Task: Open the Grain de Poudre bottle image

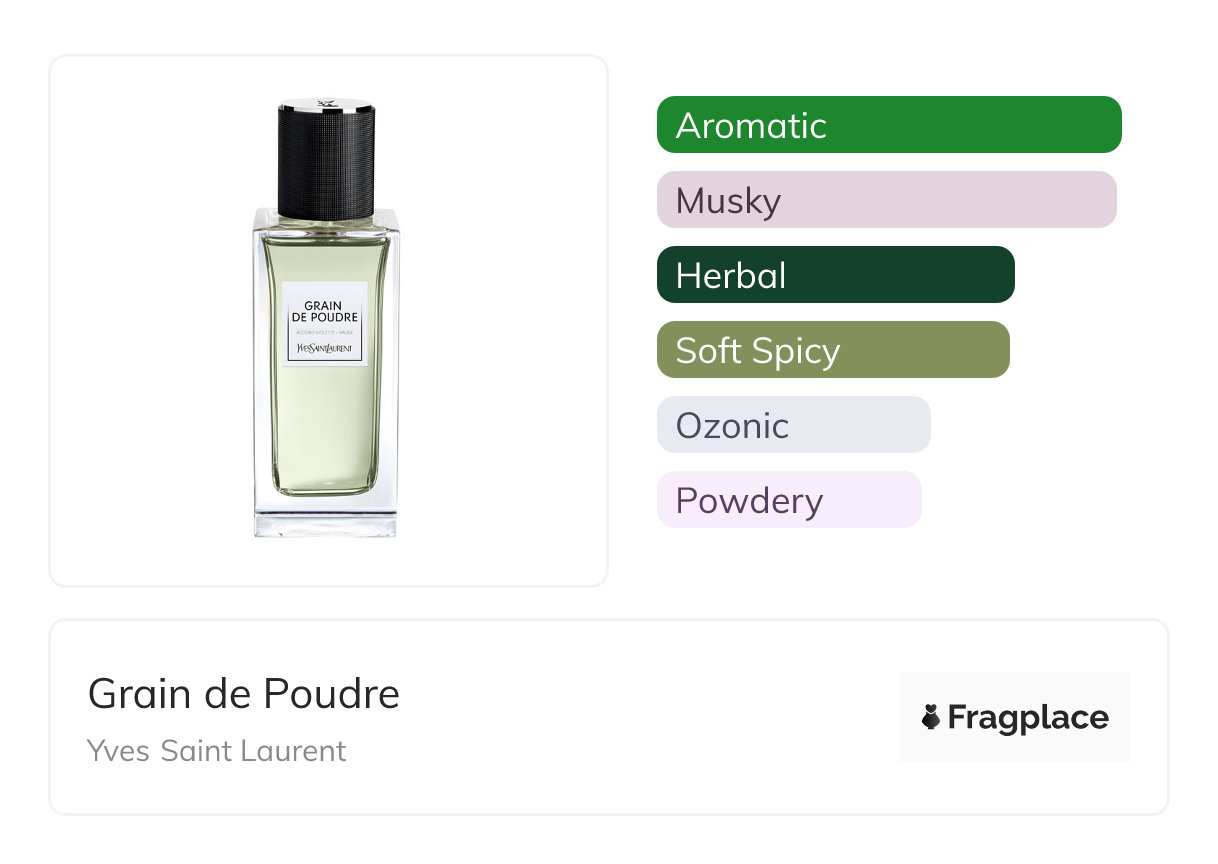Action: tap(325, 318)
